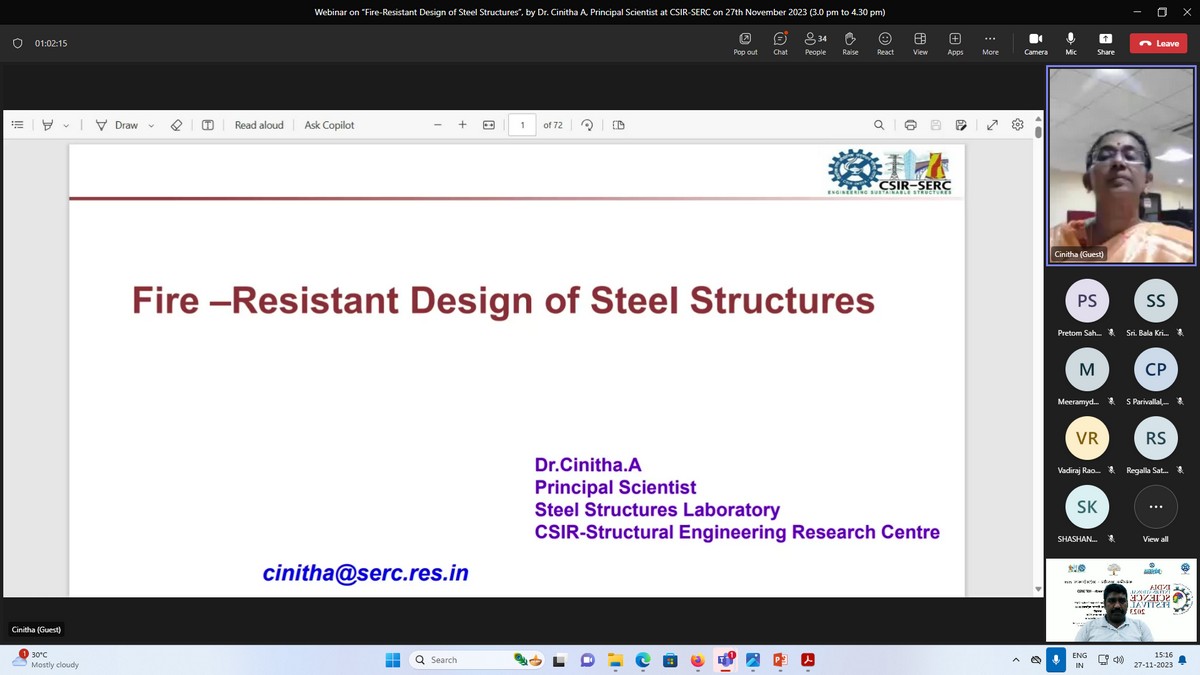Click the system tray microphone indicator

point(1054,660)
